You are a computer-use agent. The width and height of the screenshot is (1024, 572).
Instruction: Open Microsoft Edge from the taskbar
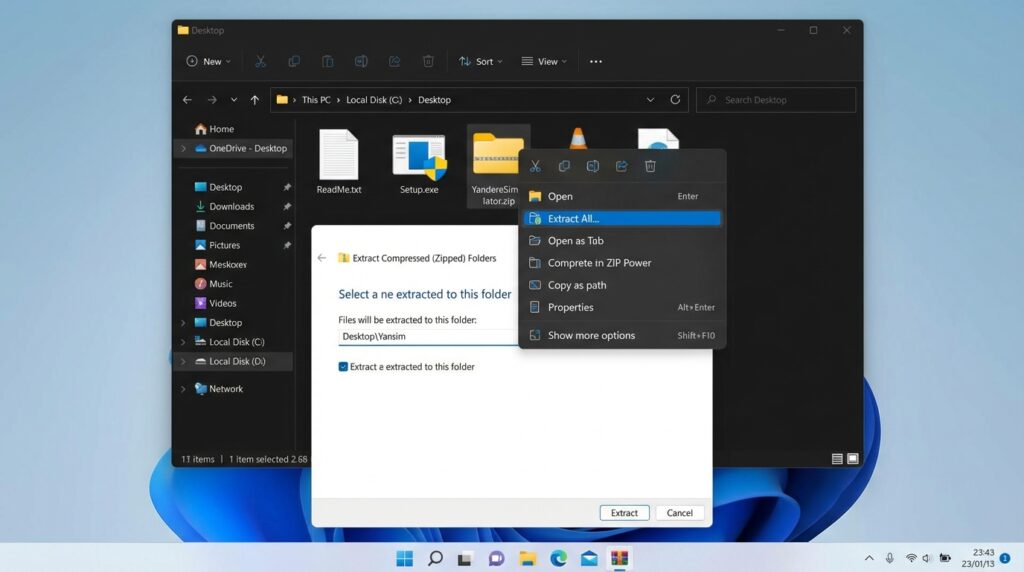(x=558, y=558)
